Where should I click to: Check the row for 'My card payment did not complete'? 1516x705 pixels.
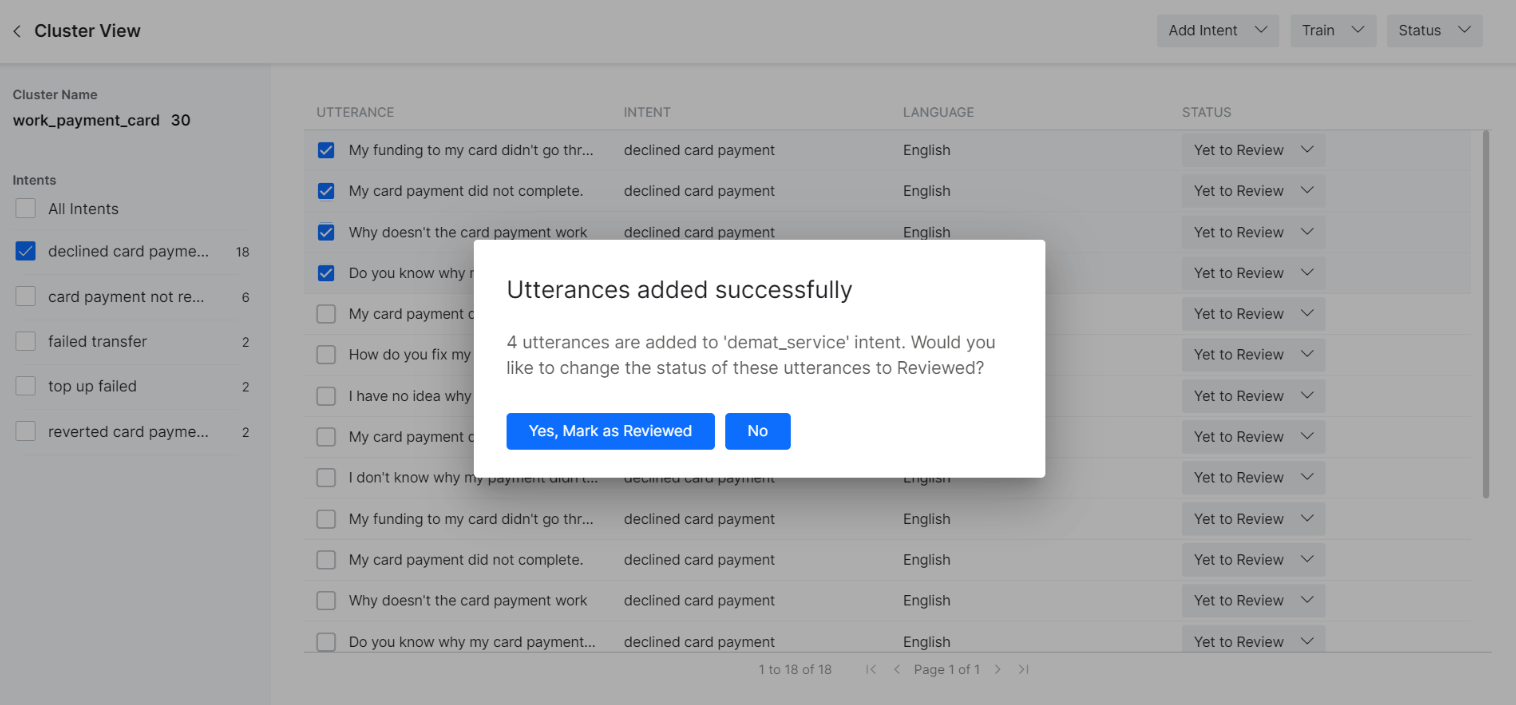325,191
